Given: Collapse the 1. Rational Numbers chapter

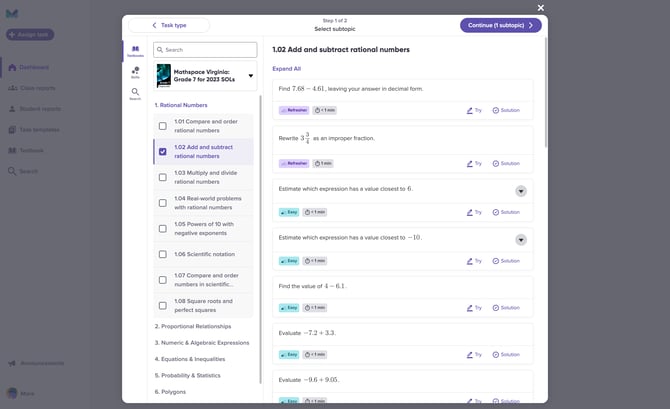Looking at the screenshot, I should click(x=181, y=105).
